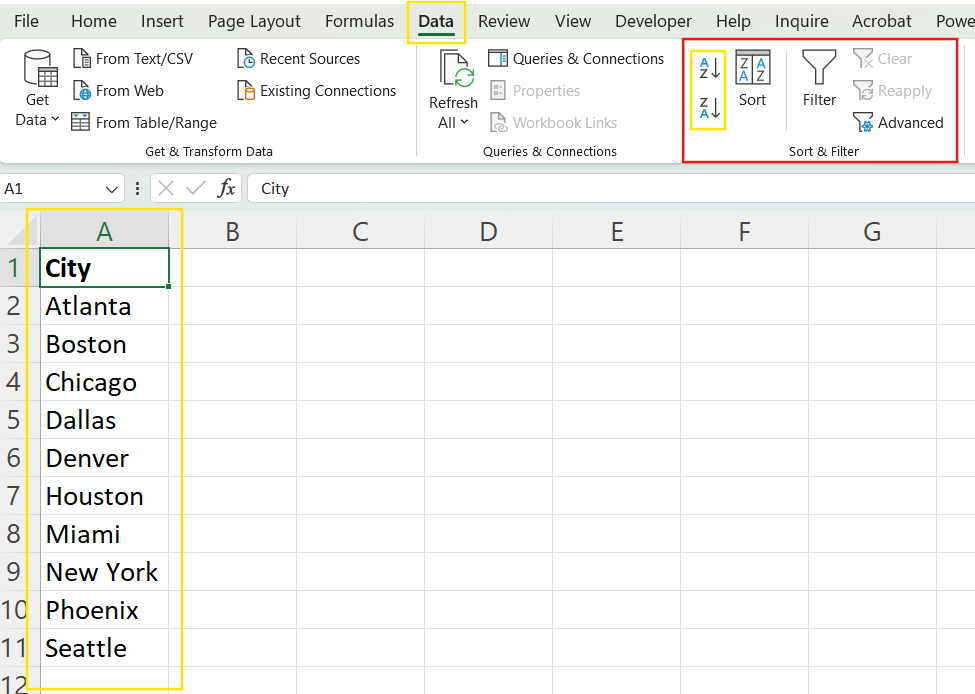Click the Get Data database icon

[40, 68]
